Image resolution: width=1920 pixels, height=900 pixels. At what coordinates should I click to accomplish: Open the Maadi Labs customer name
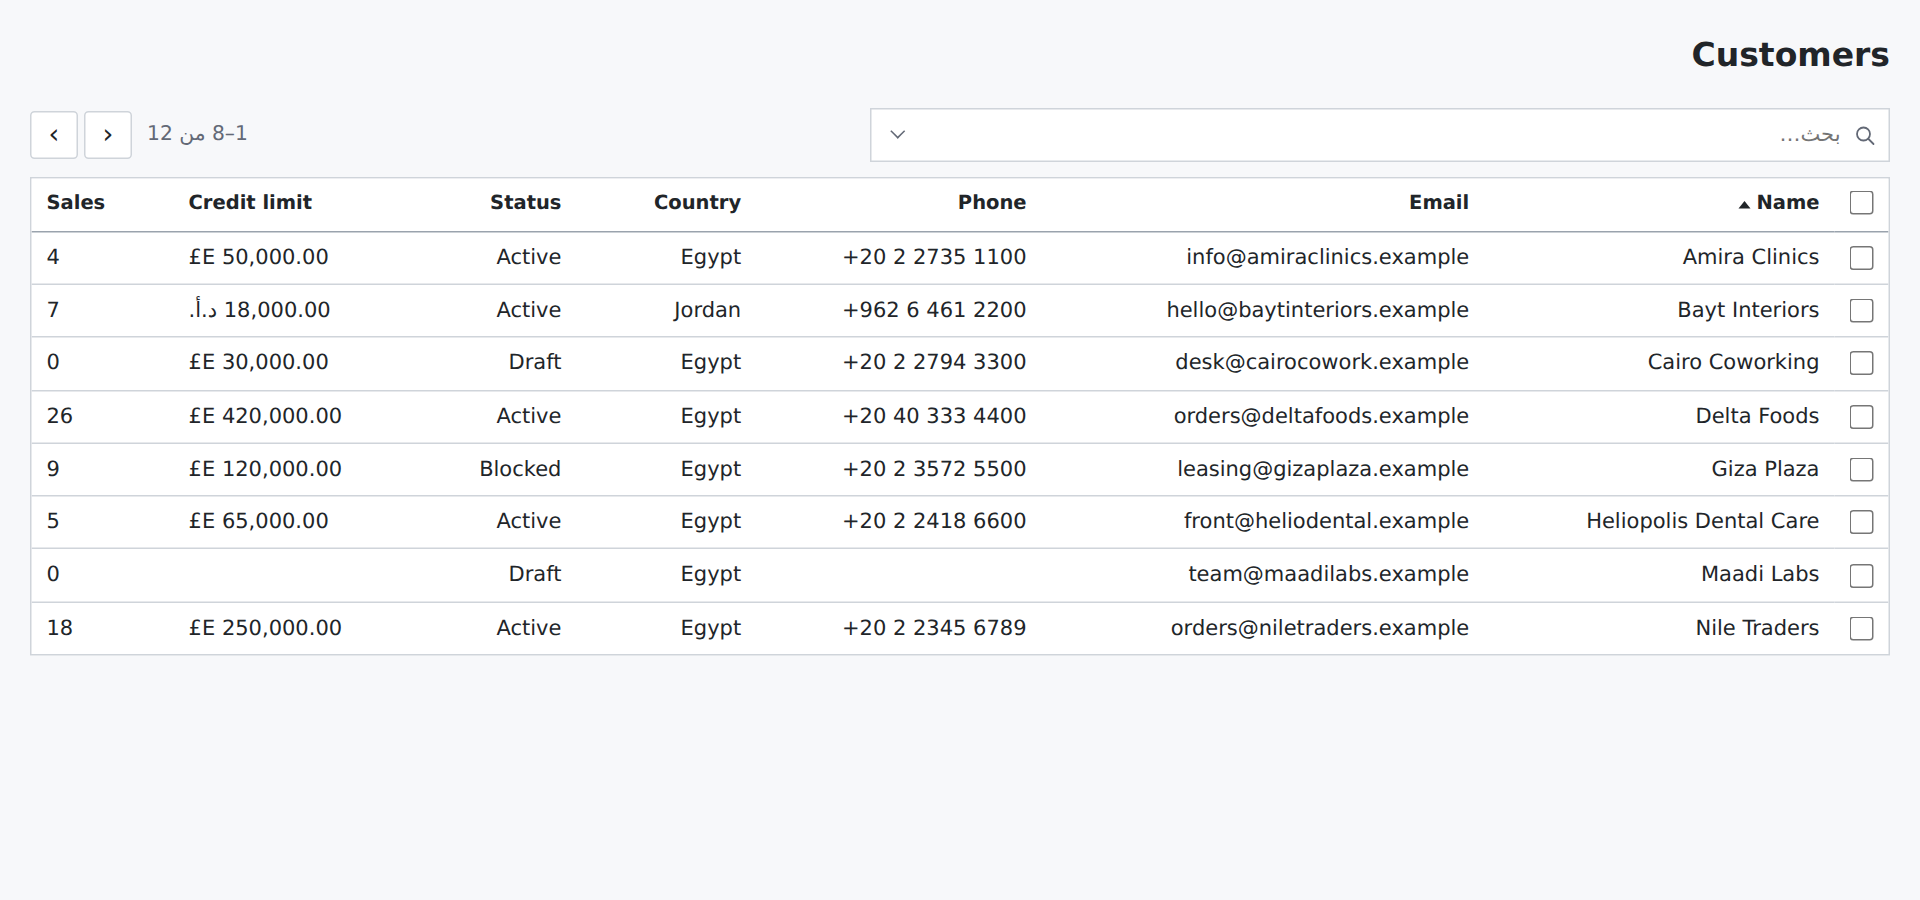coord(1760,574)
